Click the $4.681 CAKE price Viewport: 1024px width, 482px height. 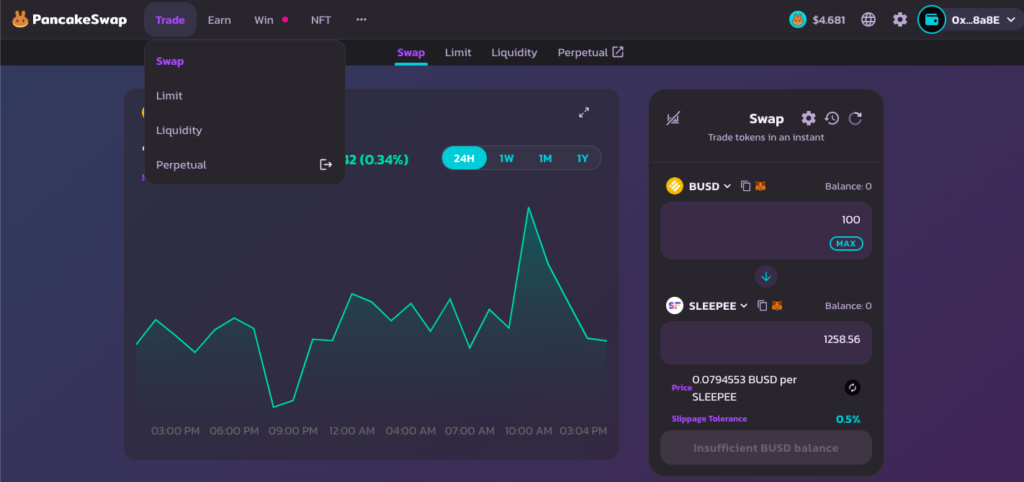829,20
